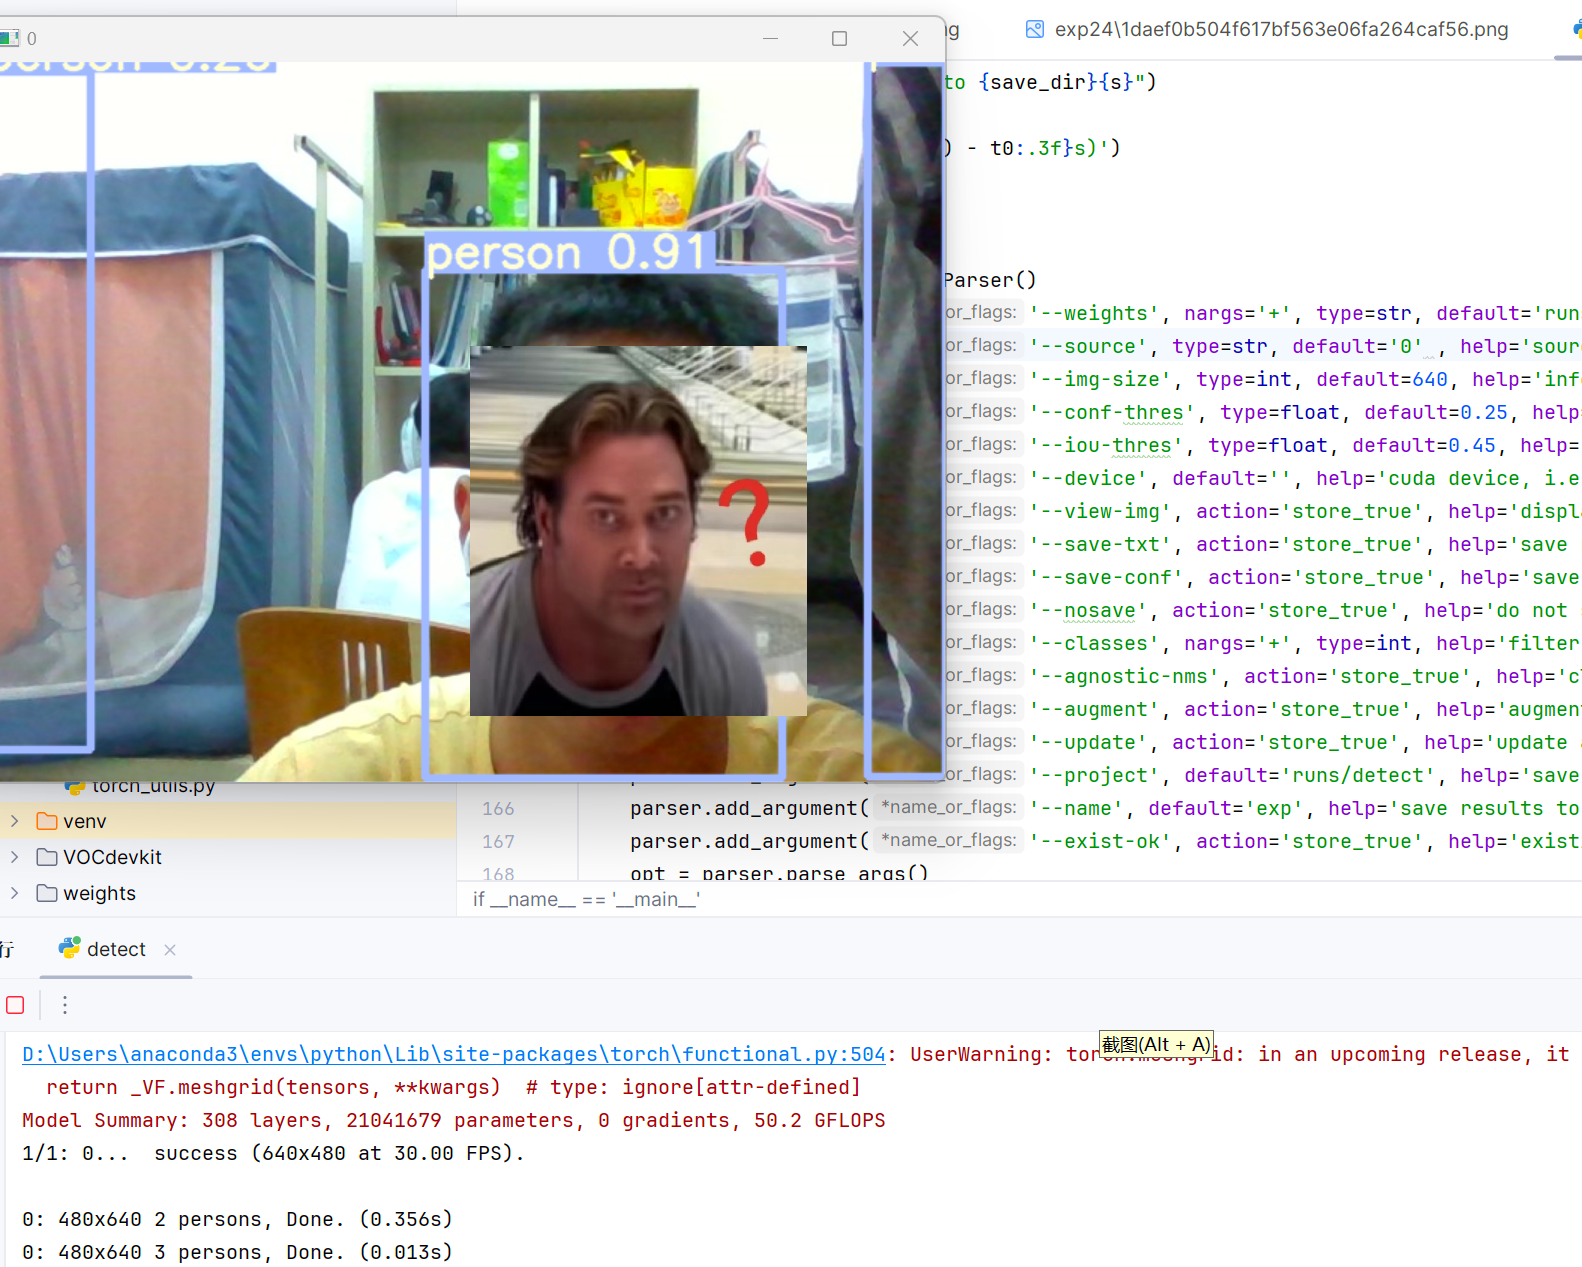Click the person 0.91 detection label
This screenshot has width=1582, height=1267.
[x=566, y=253]
